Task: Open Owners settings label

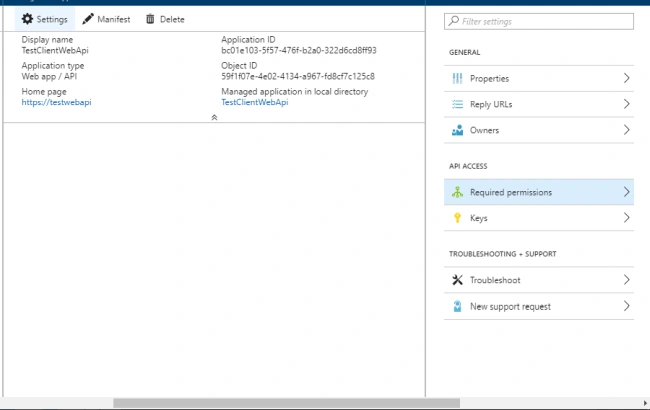Action: [484, 130]
